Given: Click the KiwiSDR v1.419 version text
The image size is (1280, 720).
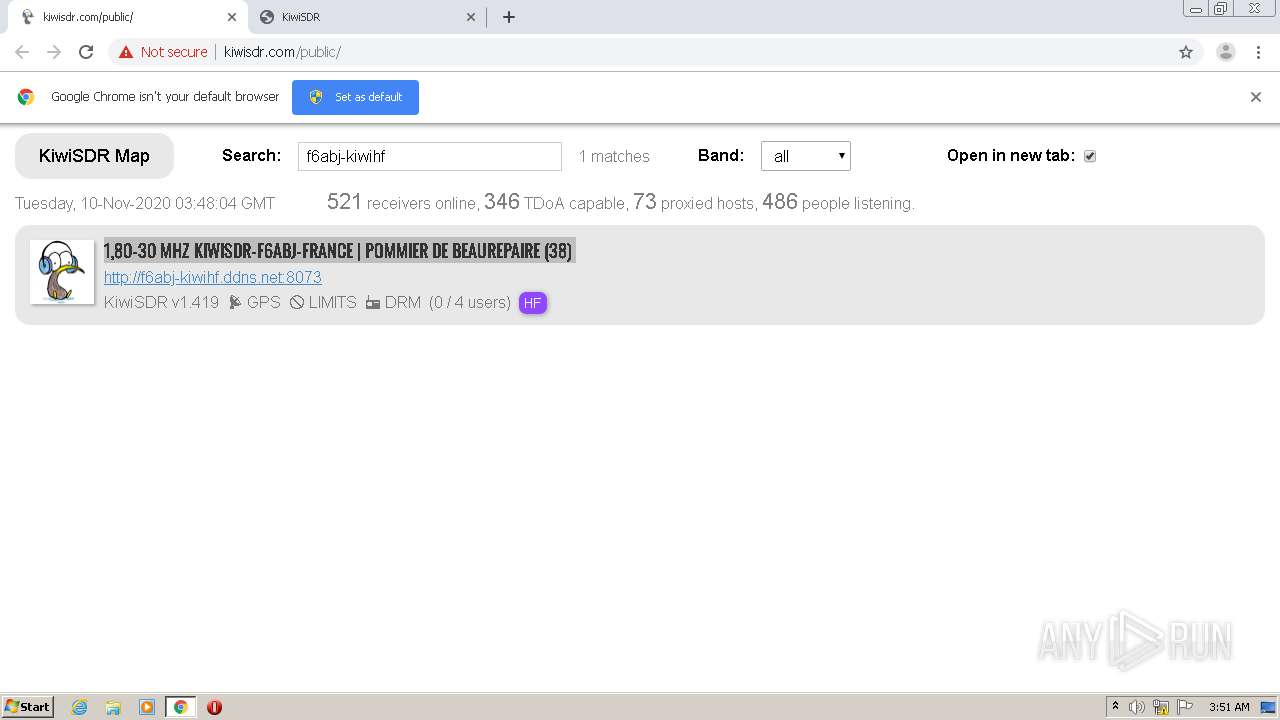Looking at the screenshot, I should 161,302.
